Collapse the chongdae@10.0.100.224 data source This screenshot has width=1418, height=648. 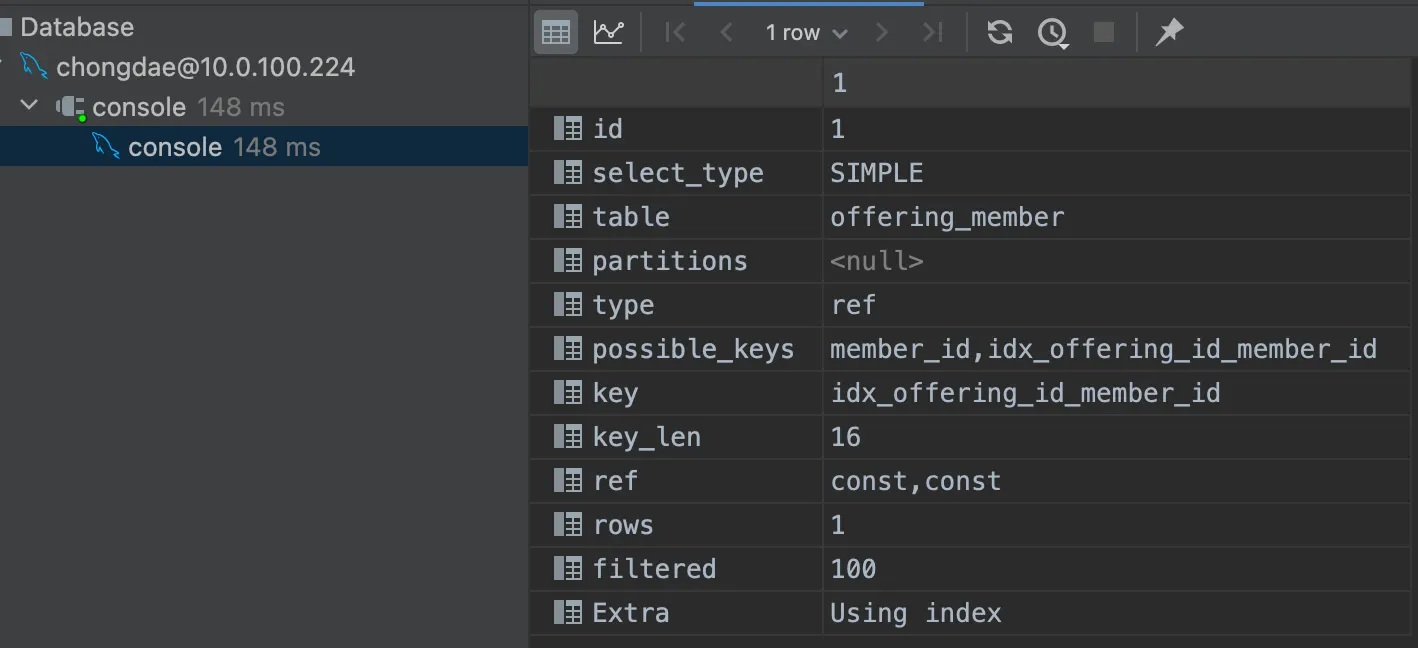pos(4,67)
